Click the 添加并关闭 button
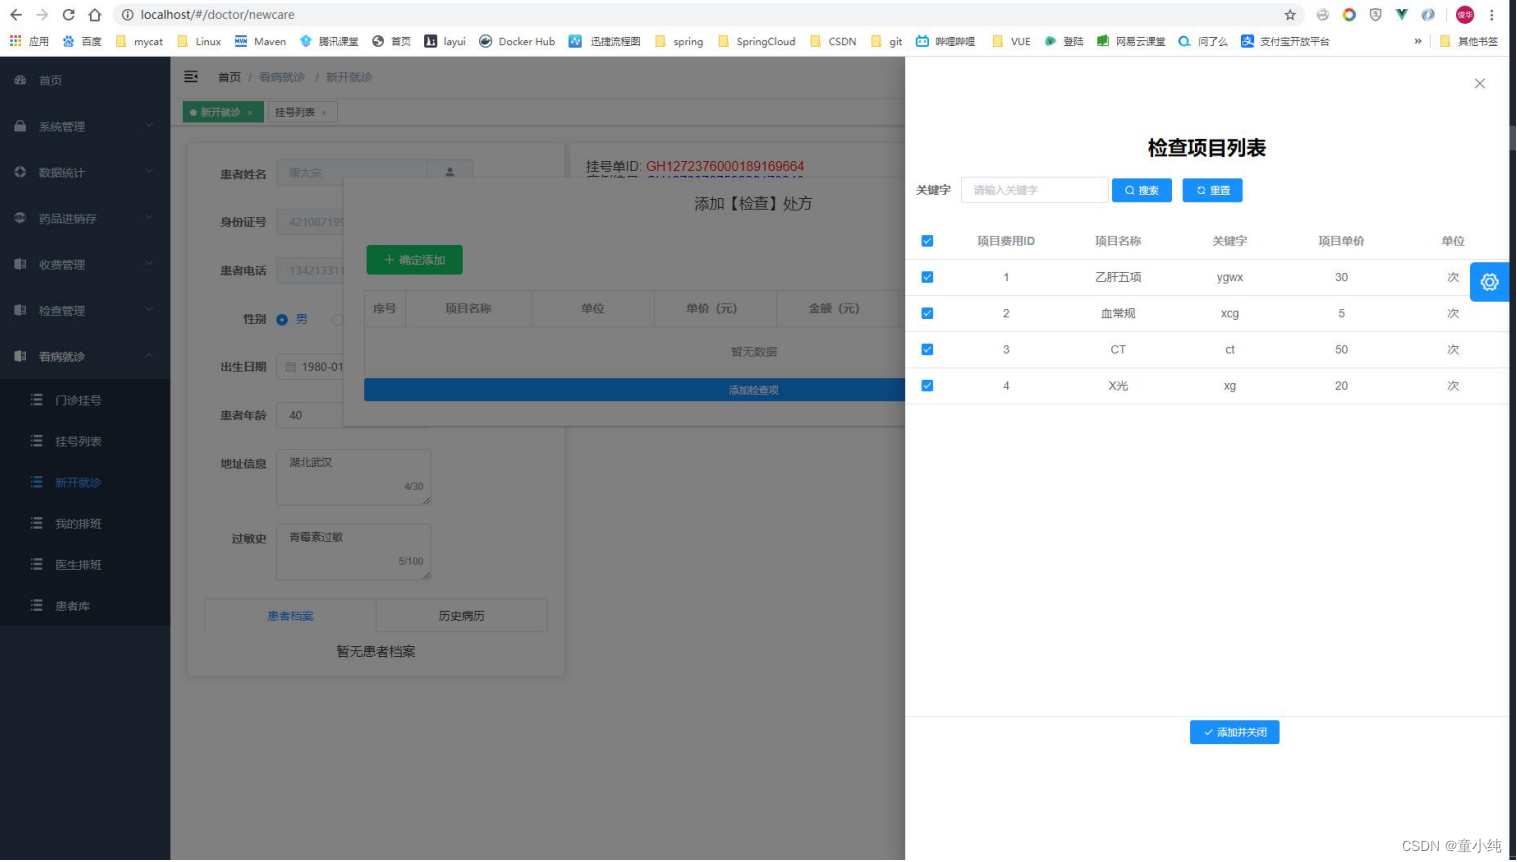Image resolution: width=1517 pixels, height=862 pixels. coord(1235,732)
